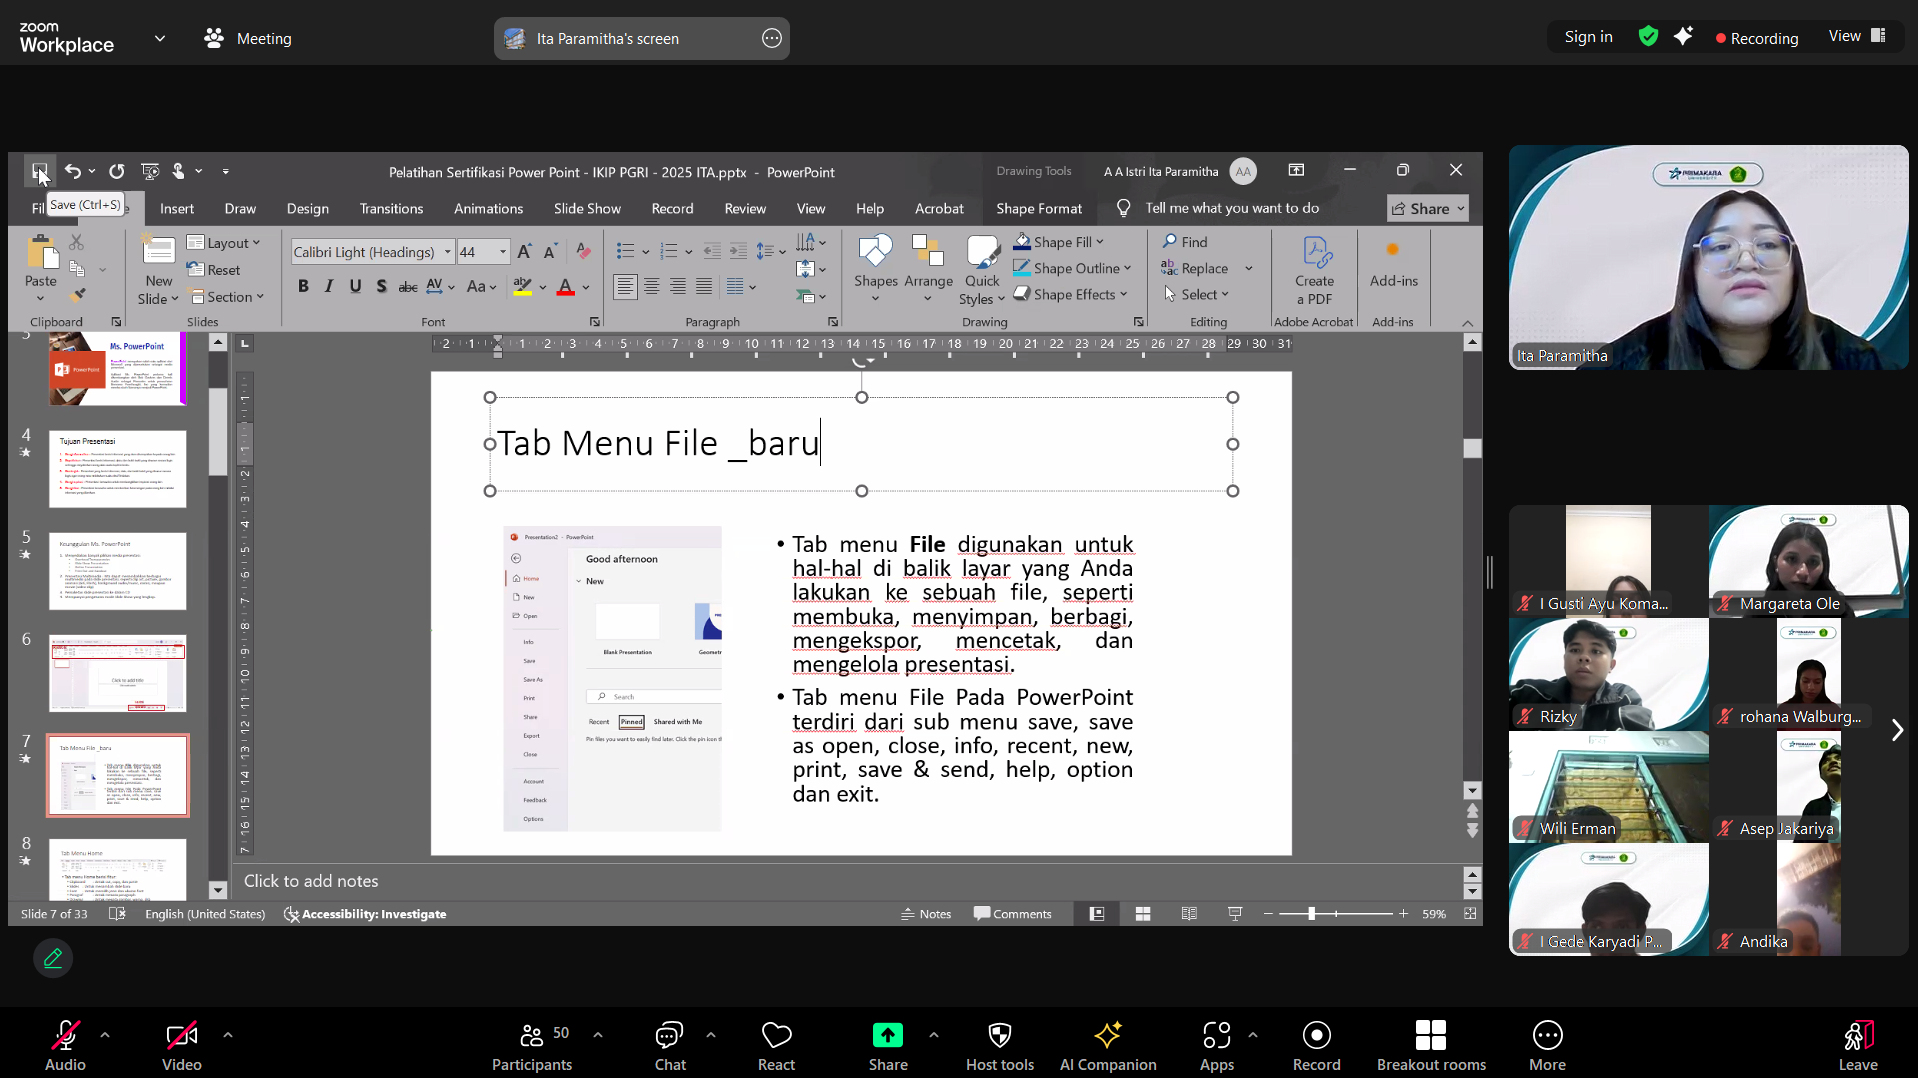Apply text shadow formatting
The height and width of the screenshot is (1078, 1918).
click(x=381, y=287)
